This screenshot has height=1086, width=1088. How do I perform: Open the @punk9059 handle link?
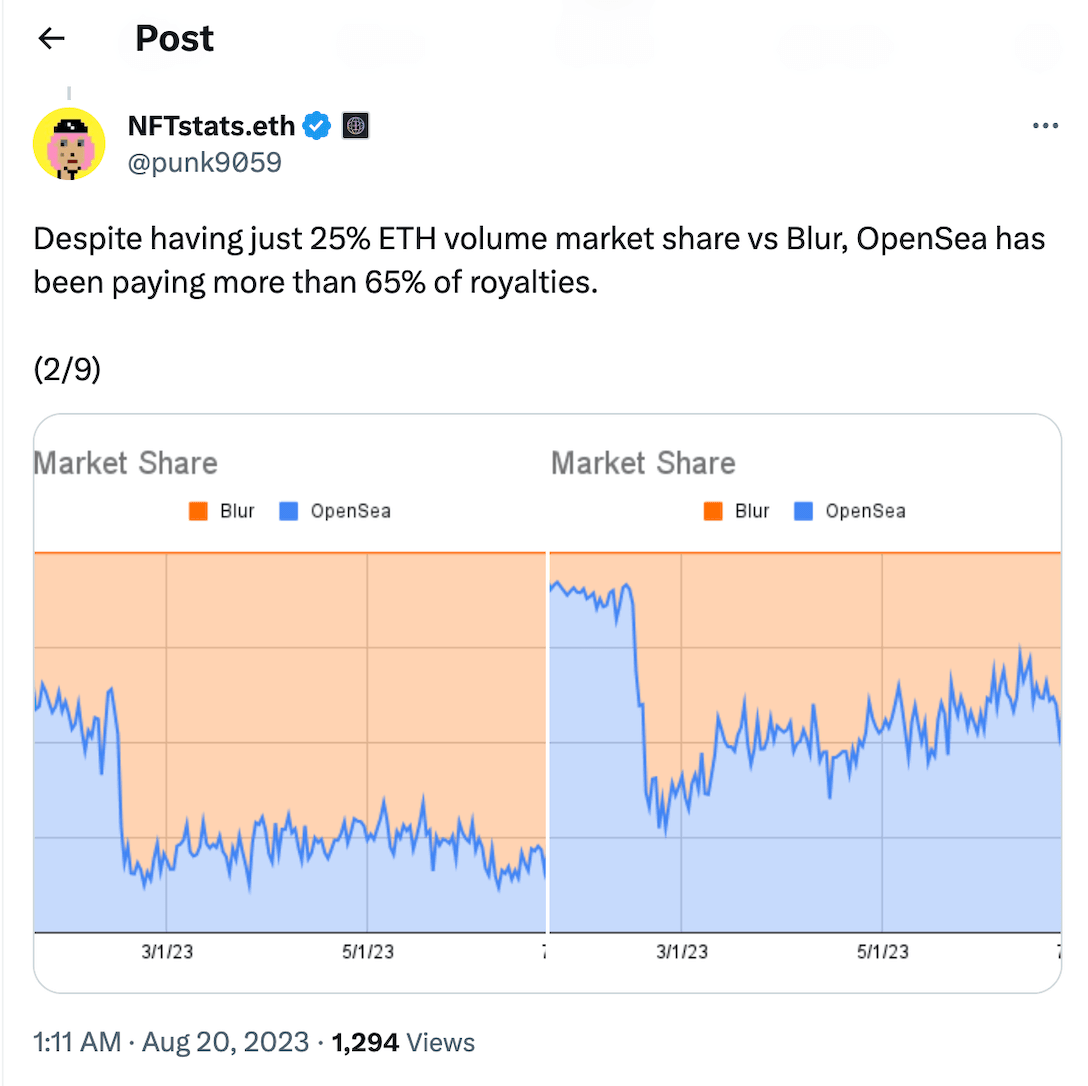[205, 162]
